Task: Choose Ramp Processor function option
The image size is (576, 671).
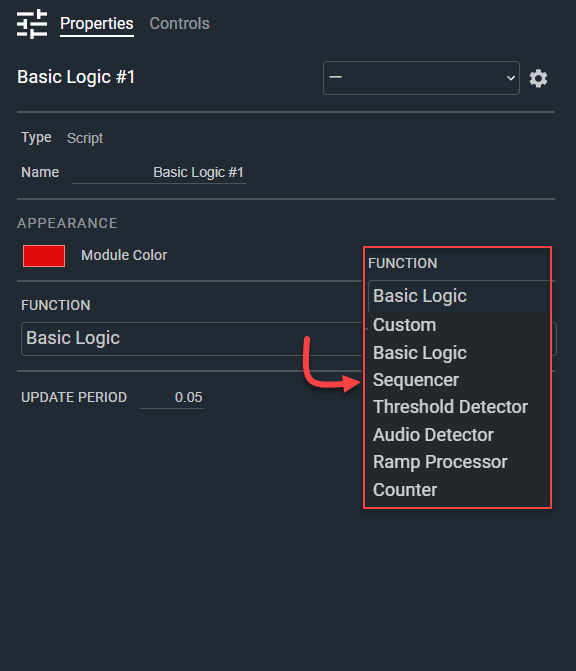Action: 440,462
